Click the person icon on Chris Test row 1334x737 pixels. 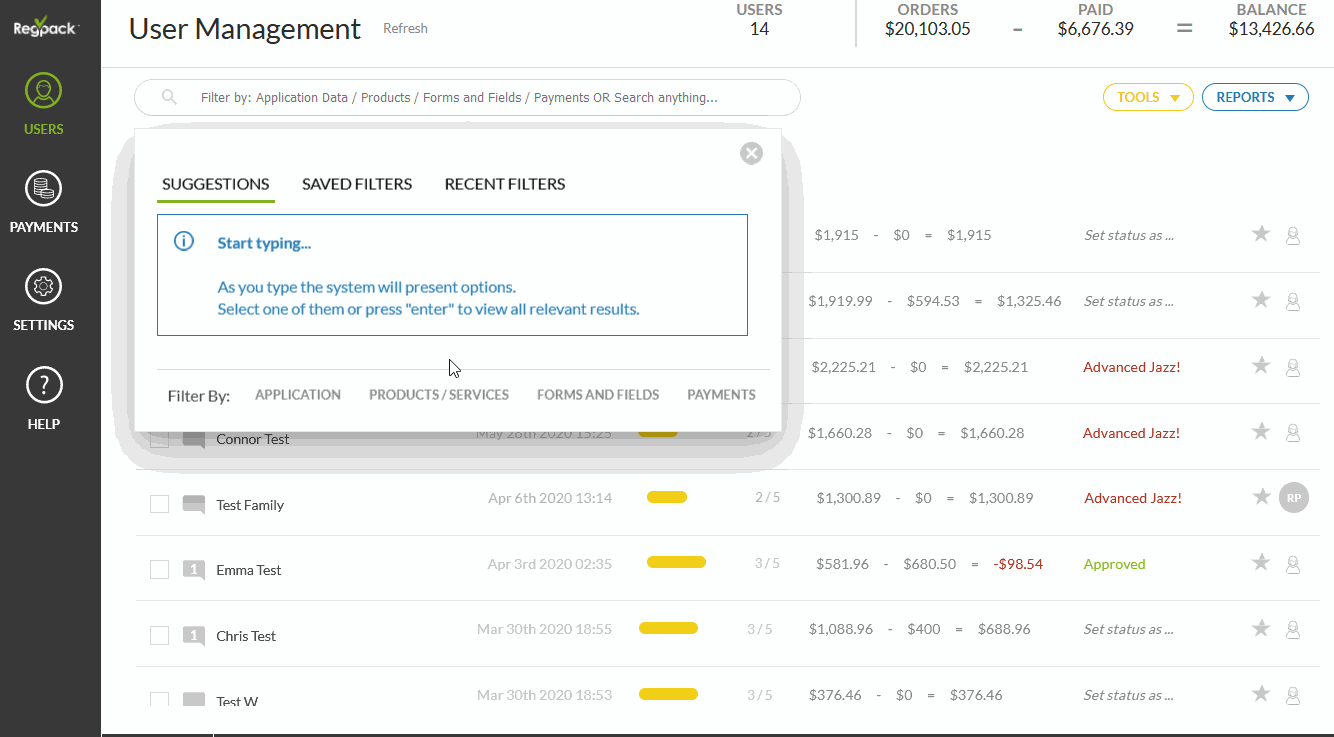tap(1292, 630)
